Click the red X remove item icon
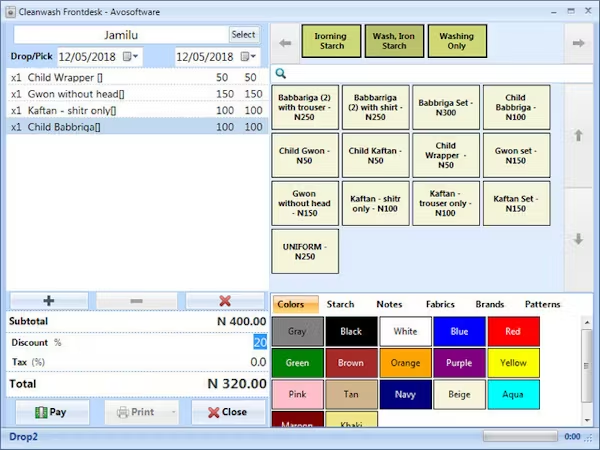This screenshot has width=600, height=450. pos(225,301)
